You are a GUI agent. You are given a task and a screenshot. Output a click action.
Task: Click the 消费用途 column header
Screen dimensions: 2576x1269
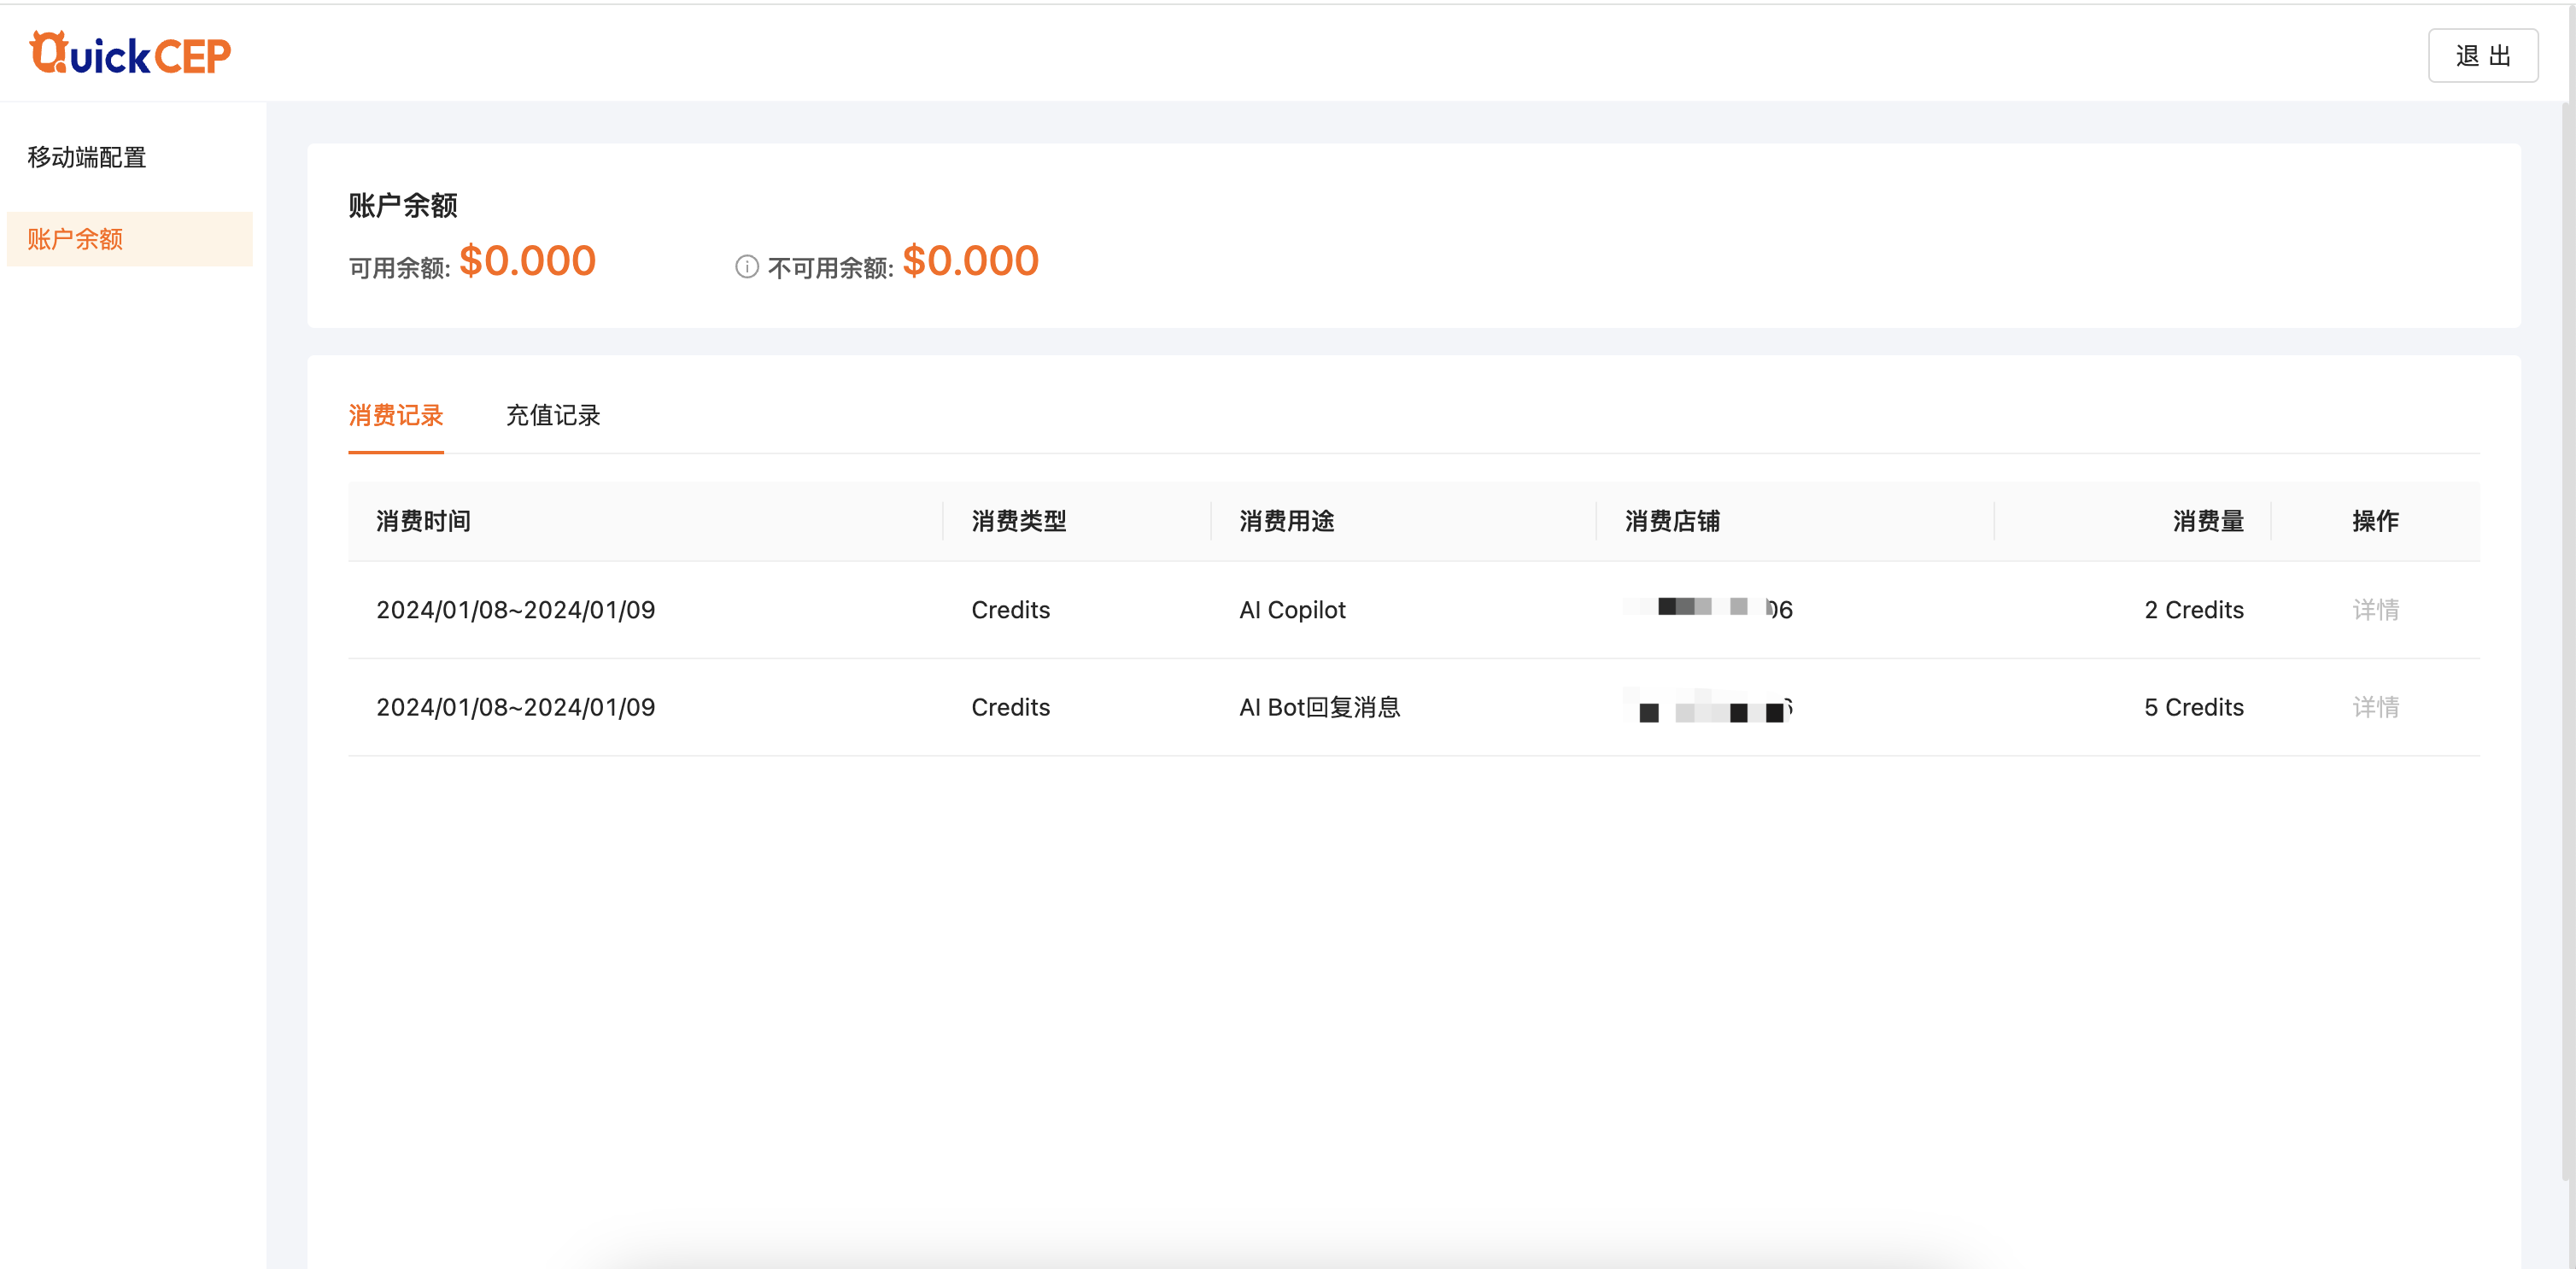click(x=1286, y=521)
